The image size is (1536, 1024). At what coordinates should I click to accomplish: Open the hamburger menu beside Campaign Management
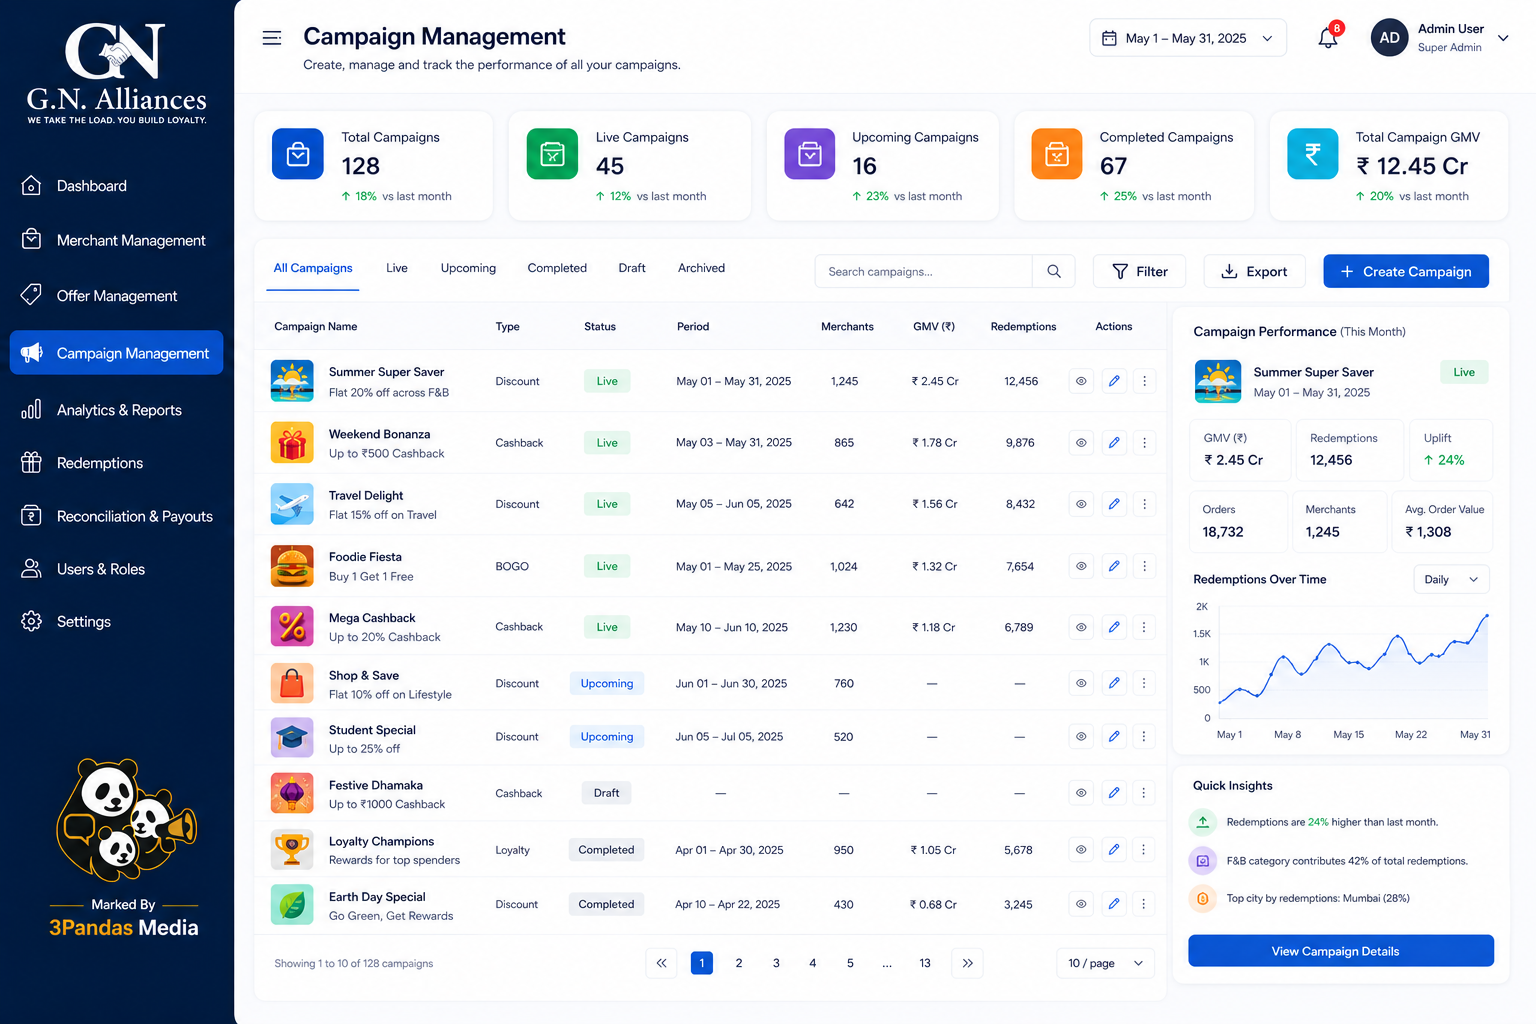(x=271, y=38)
